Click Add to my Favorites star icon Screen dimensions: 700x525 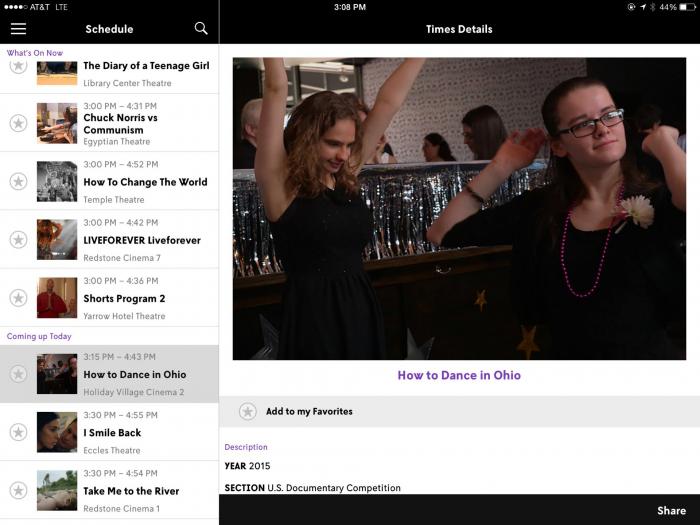pyautogui.click(x=248, y=411)
